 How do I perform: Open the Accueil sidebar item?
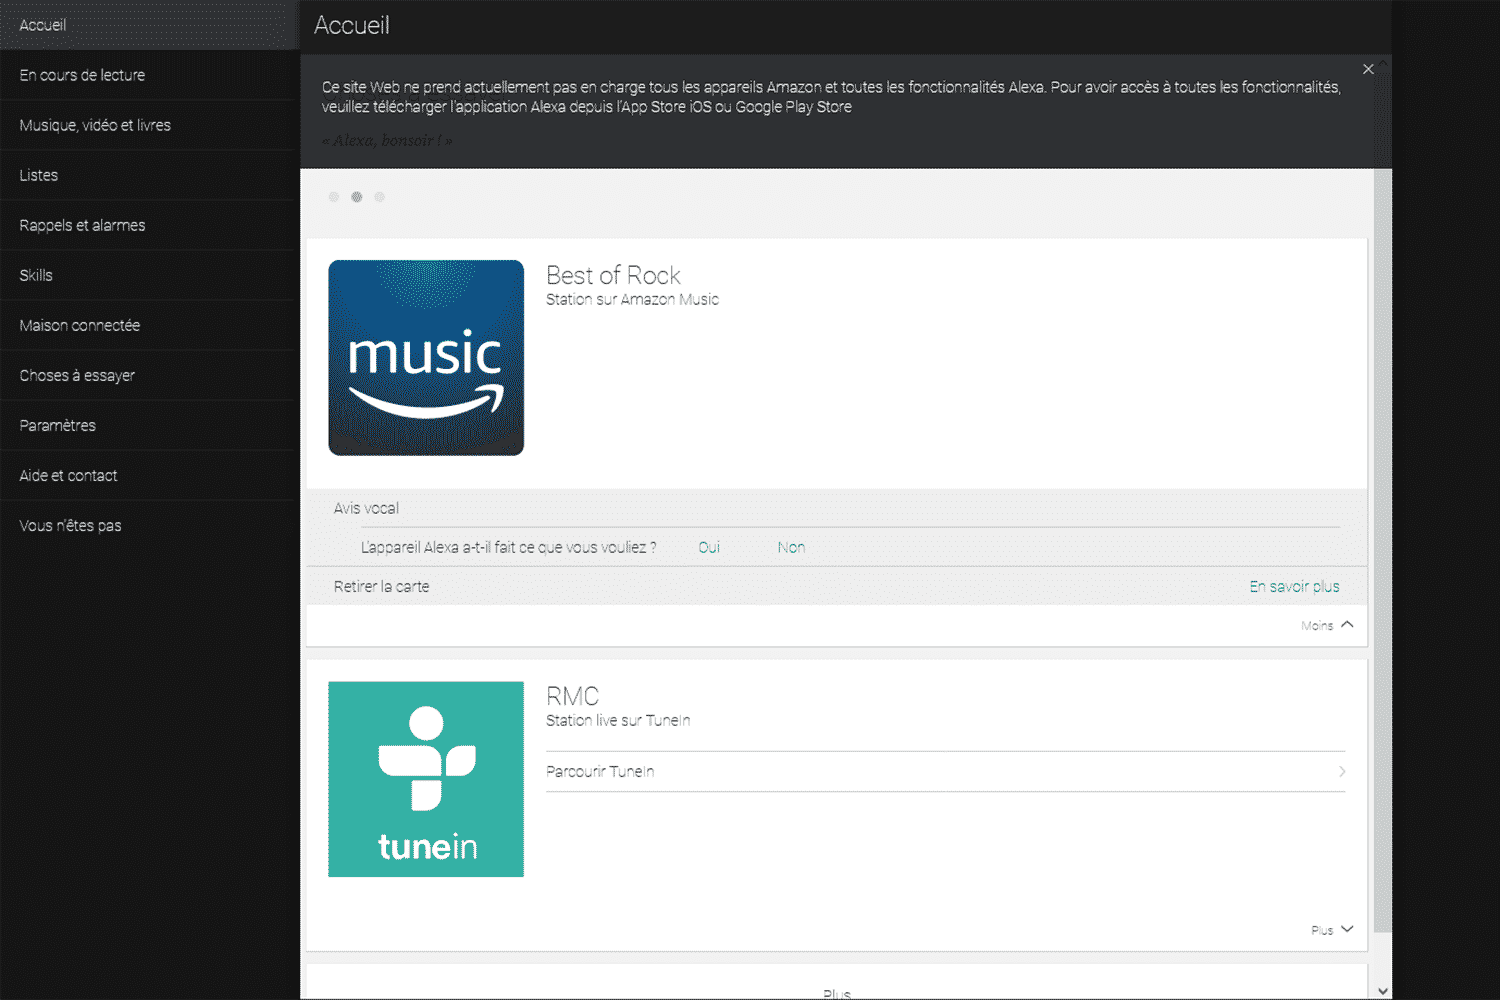(x=150, y=25)
